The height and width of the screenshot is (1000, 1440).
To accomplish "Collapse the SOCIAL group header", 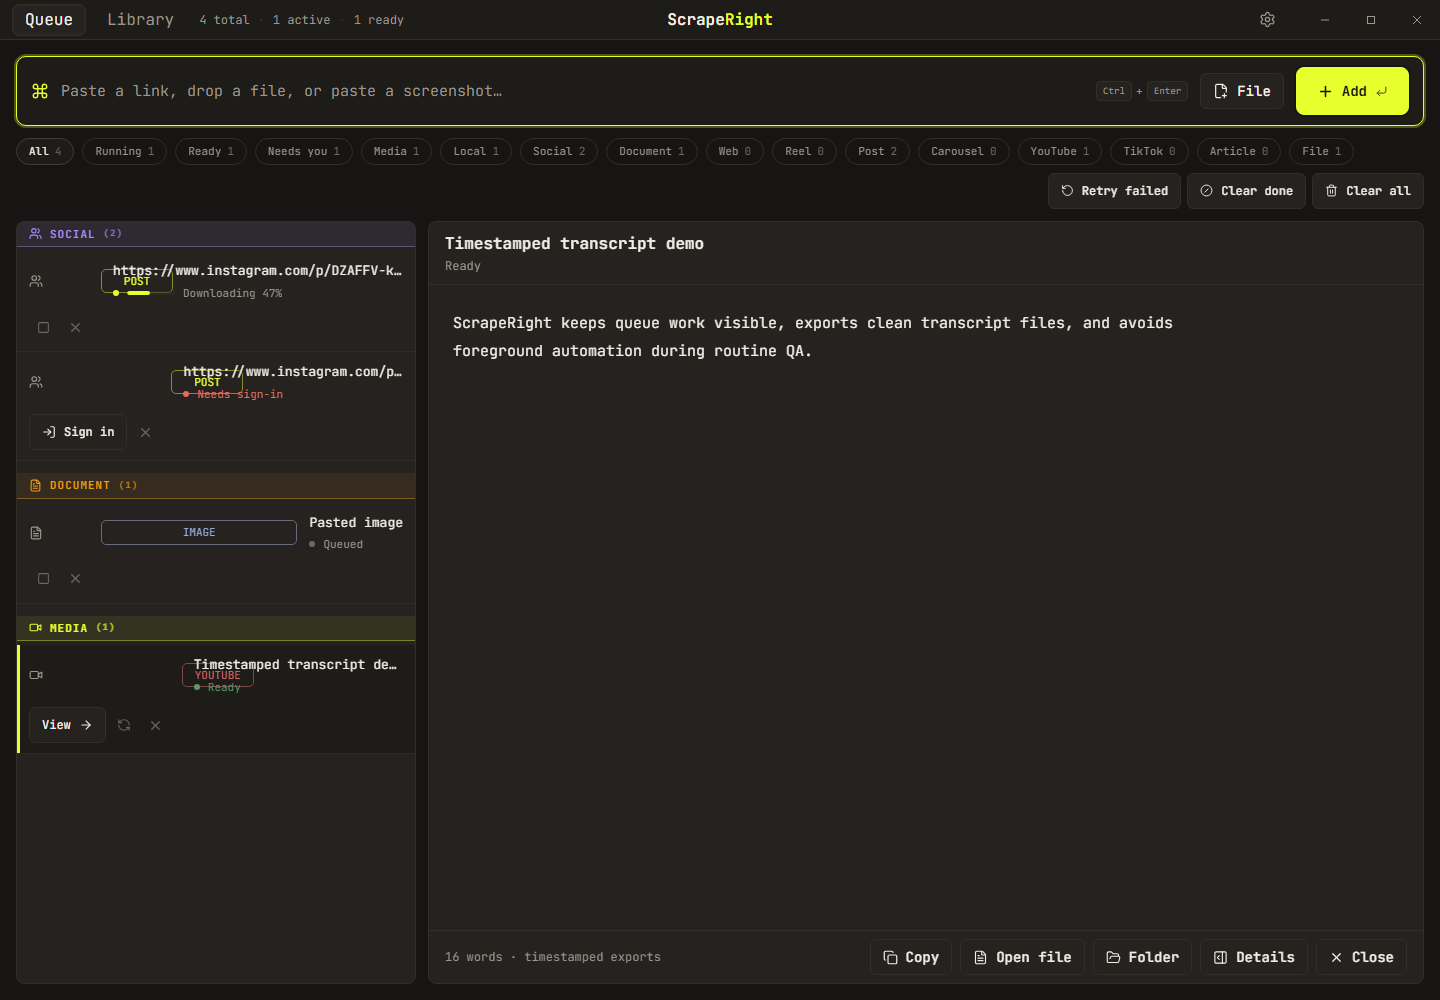I will click(x=216, y=234).
